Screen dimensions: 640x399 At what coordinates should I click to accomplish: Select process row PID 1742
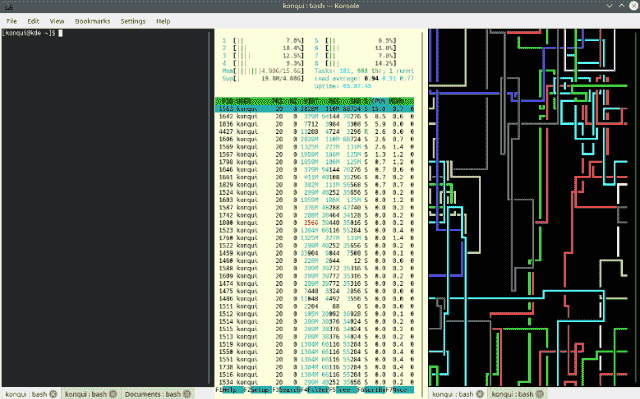pyautogui.click(x=315, y=215)
